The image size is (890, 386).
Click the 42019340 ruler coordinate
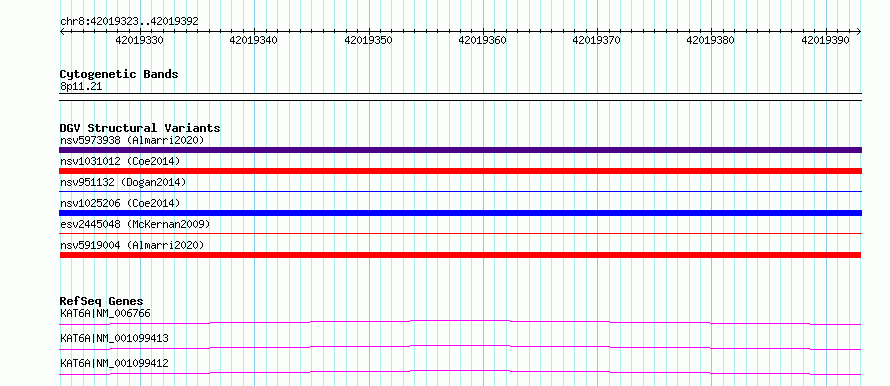click(254, 40)
